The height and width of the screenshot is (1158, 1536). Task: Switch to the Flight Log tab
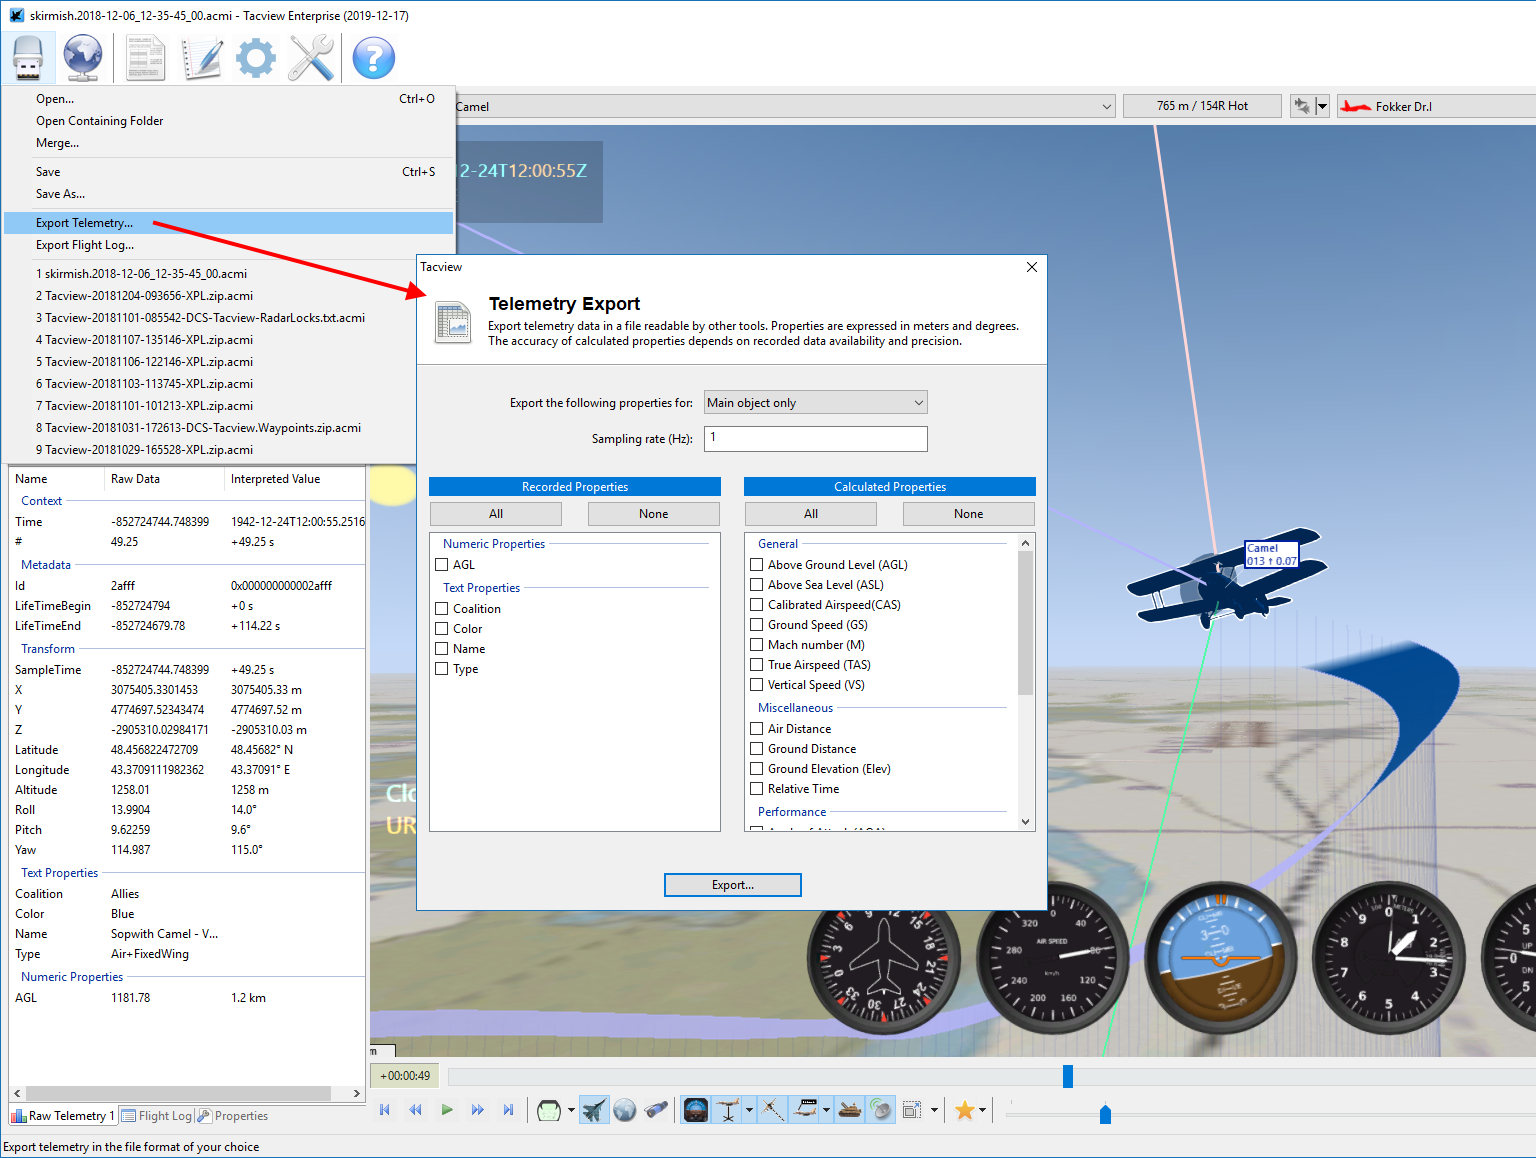(157, 1116)
